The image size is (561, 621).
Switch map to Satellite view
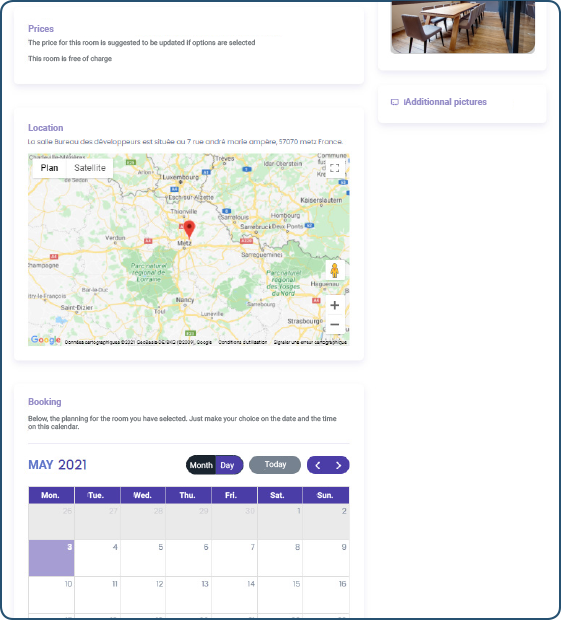(90, 168)
